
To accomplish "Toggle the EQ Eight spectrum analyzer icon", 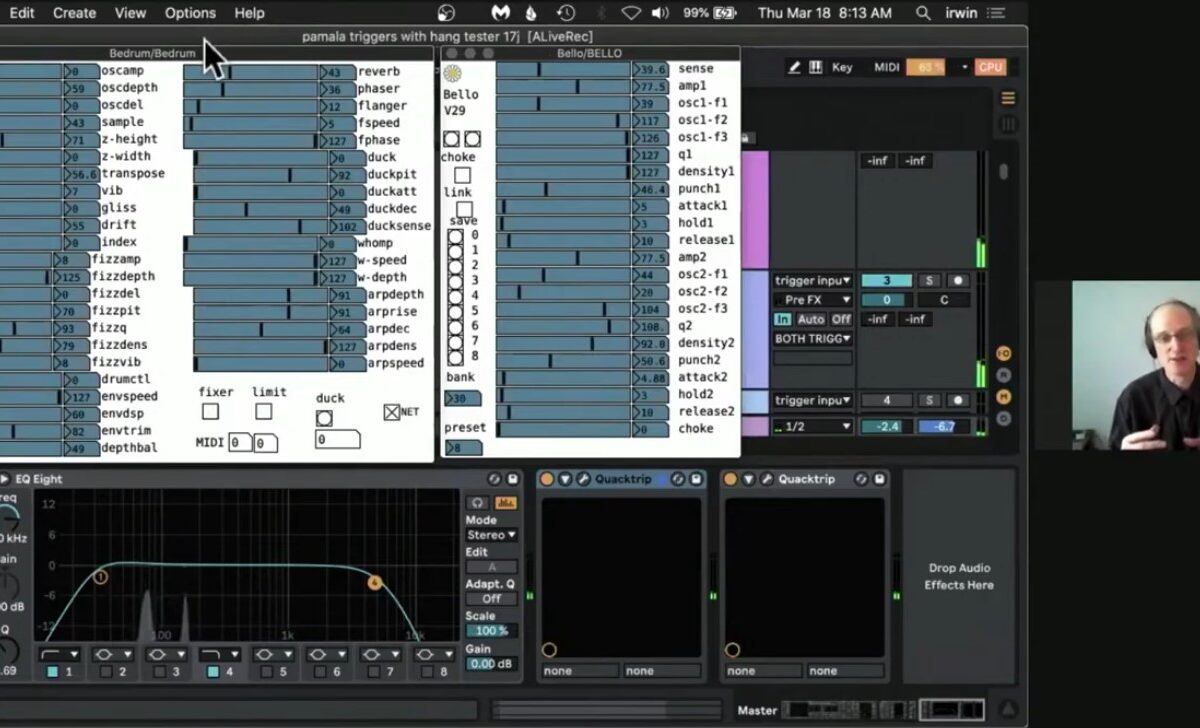I will [505, 503].
